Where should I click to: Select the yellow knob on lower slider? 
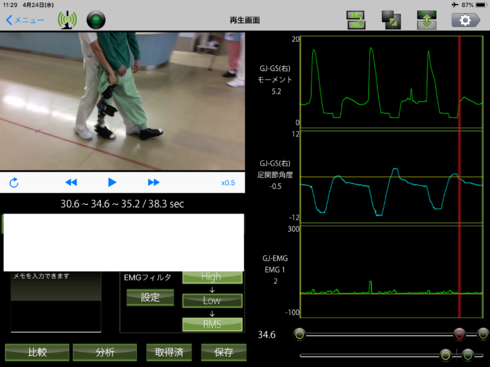tap(445, 355)
